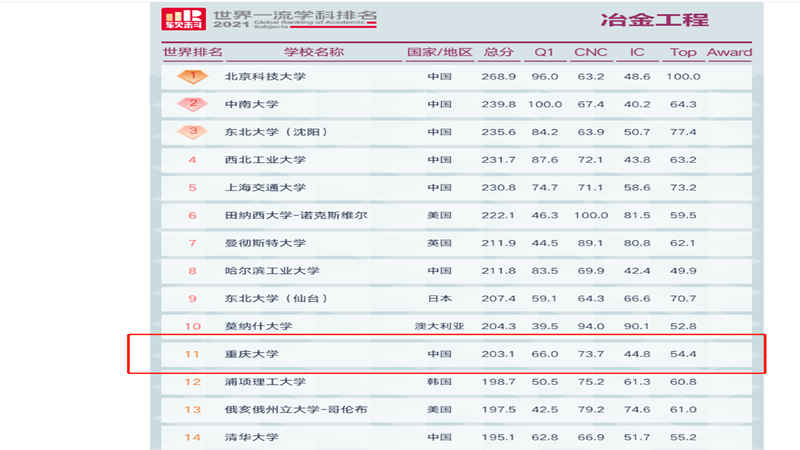Click the orange rank 3 medal badge
Screen dimensions: 800x450
click(192, 132)
